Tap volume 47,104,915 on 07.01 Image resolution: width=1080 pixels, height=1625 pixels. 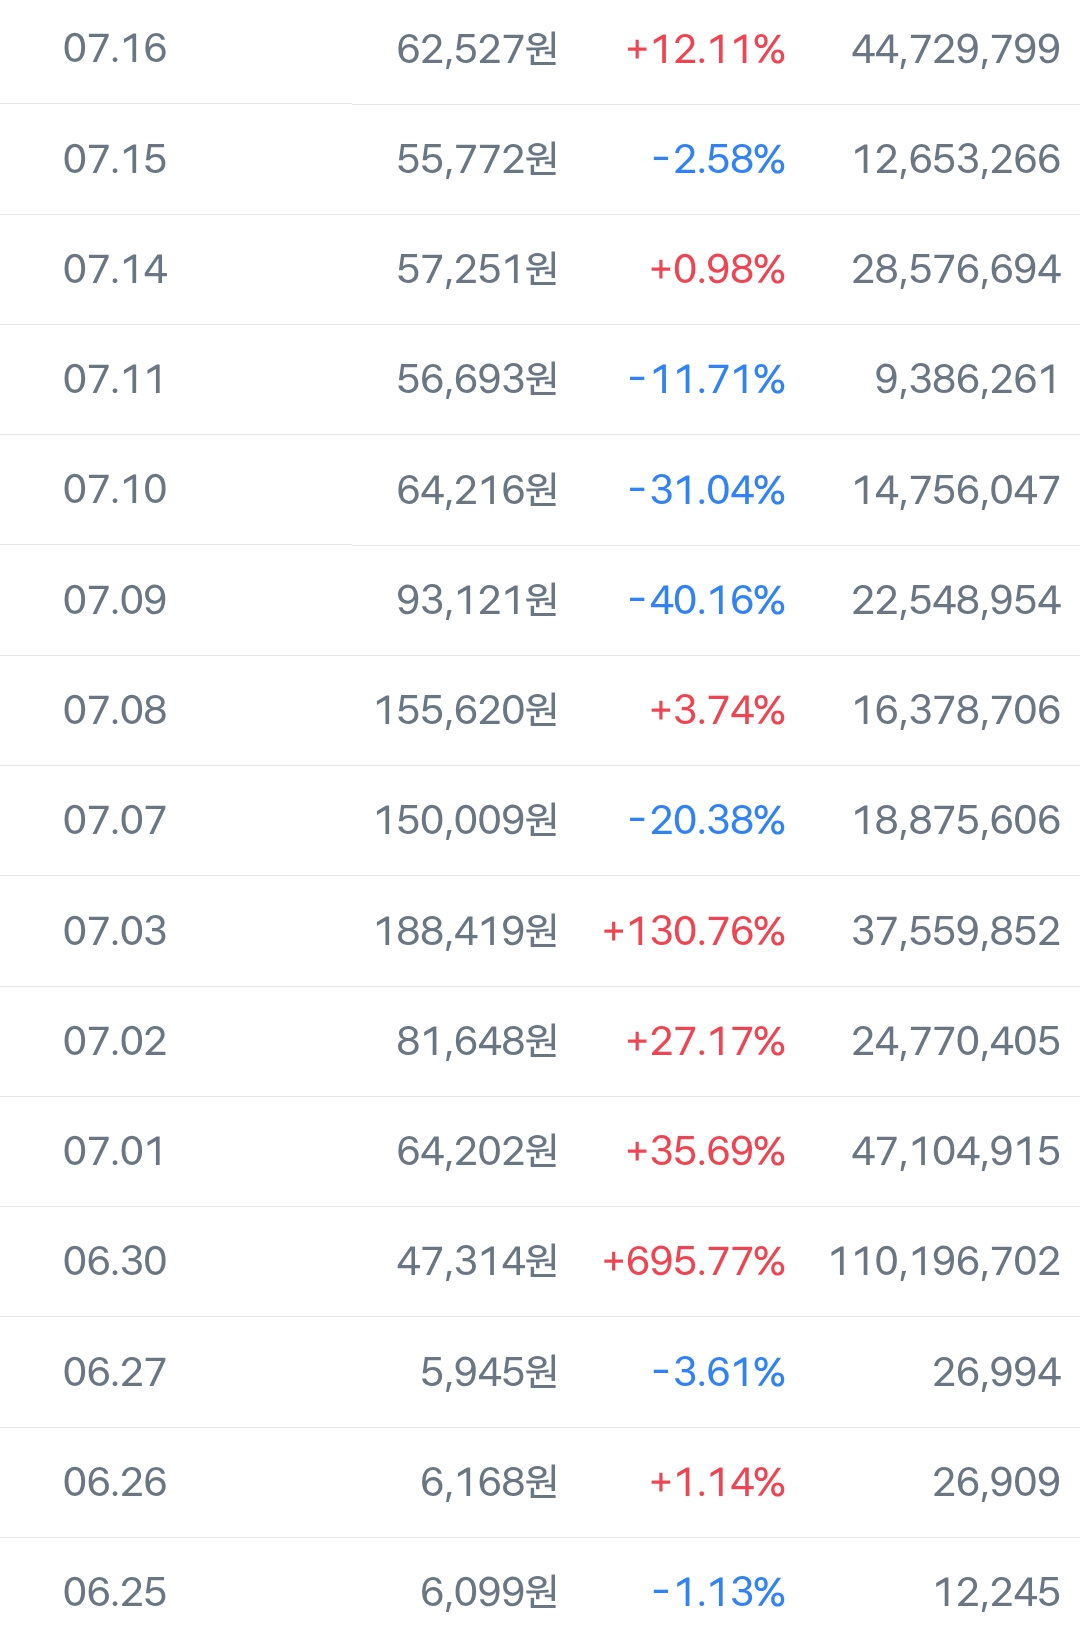pyautogui.click(x=956, y=1151)
